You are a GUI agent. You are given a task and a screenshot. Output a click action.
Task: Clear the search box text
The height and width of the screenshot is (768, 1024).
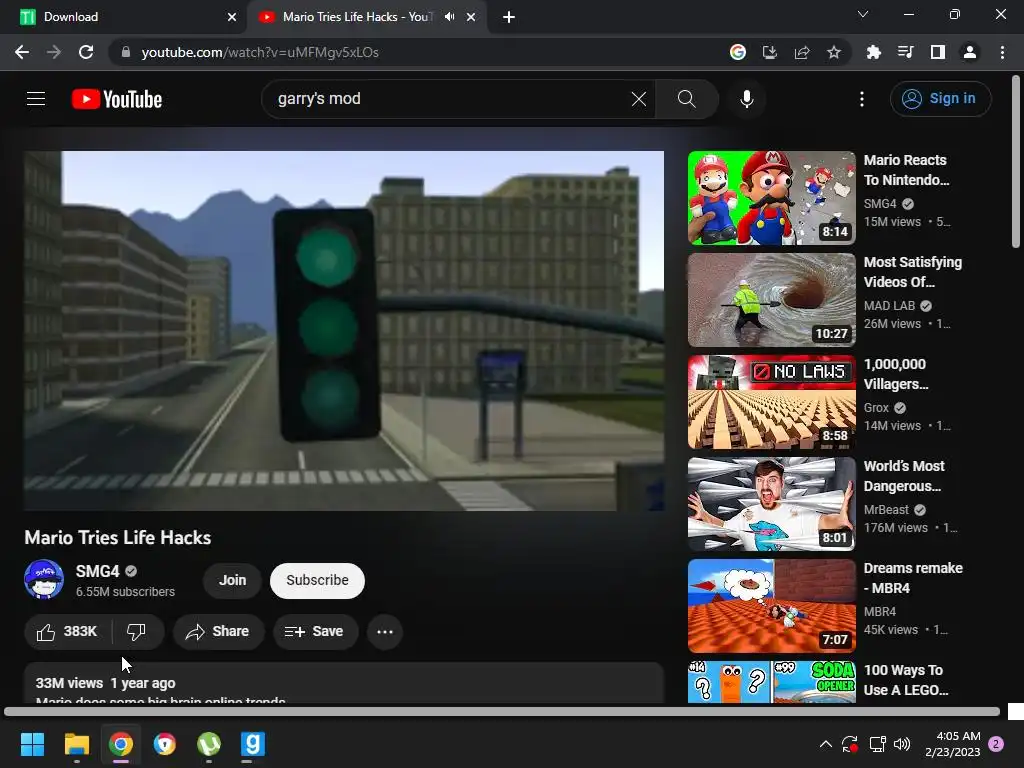point(639,99)
